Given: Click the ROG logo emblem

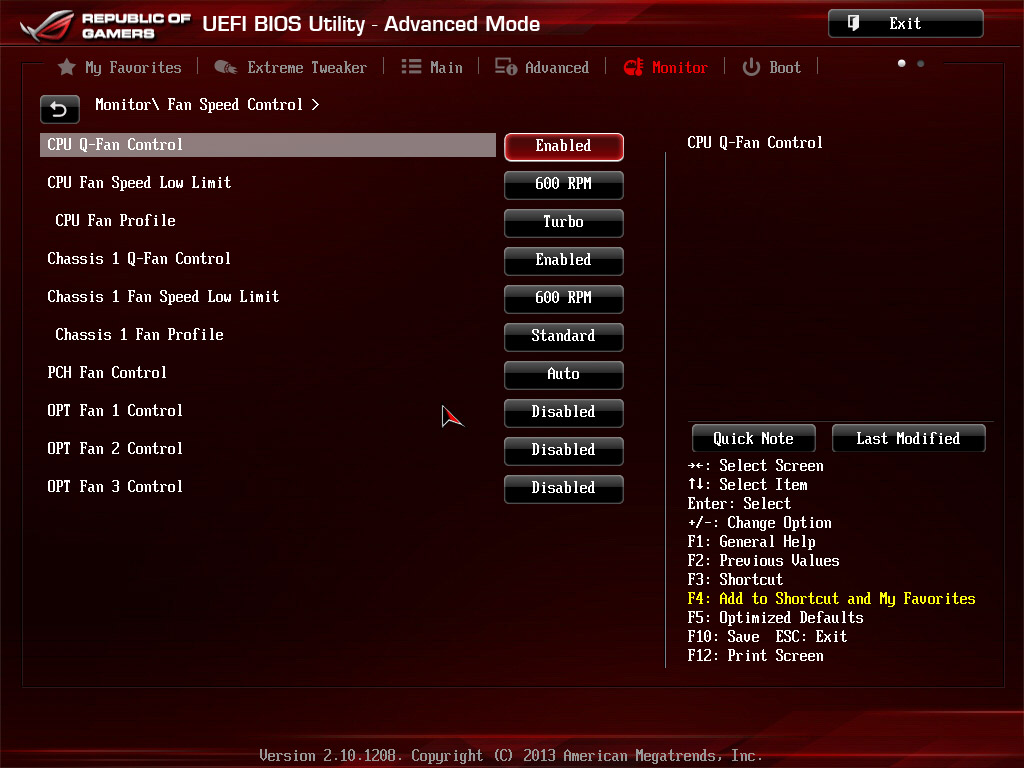Looking at the screenshot, I should (x=46, y=26).
